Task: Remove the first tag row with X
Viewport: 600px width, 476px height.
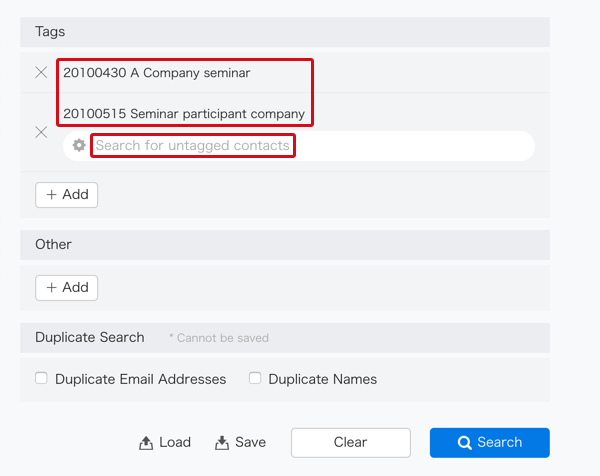Action: [x=41, y=72]
